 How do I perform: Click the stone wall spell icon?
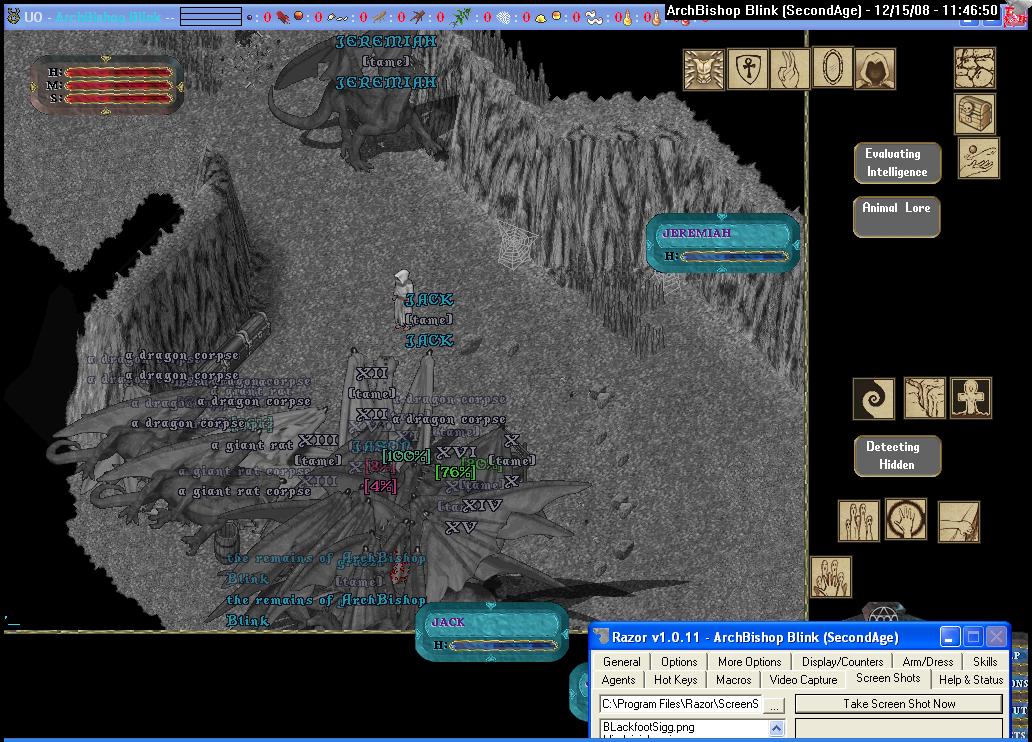pyautogui.click(x=975, y=69)
